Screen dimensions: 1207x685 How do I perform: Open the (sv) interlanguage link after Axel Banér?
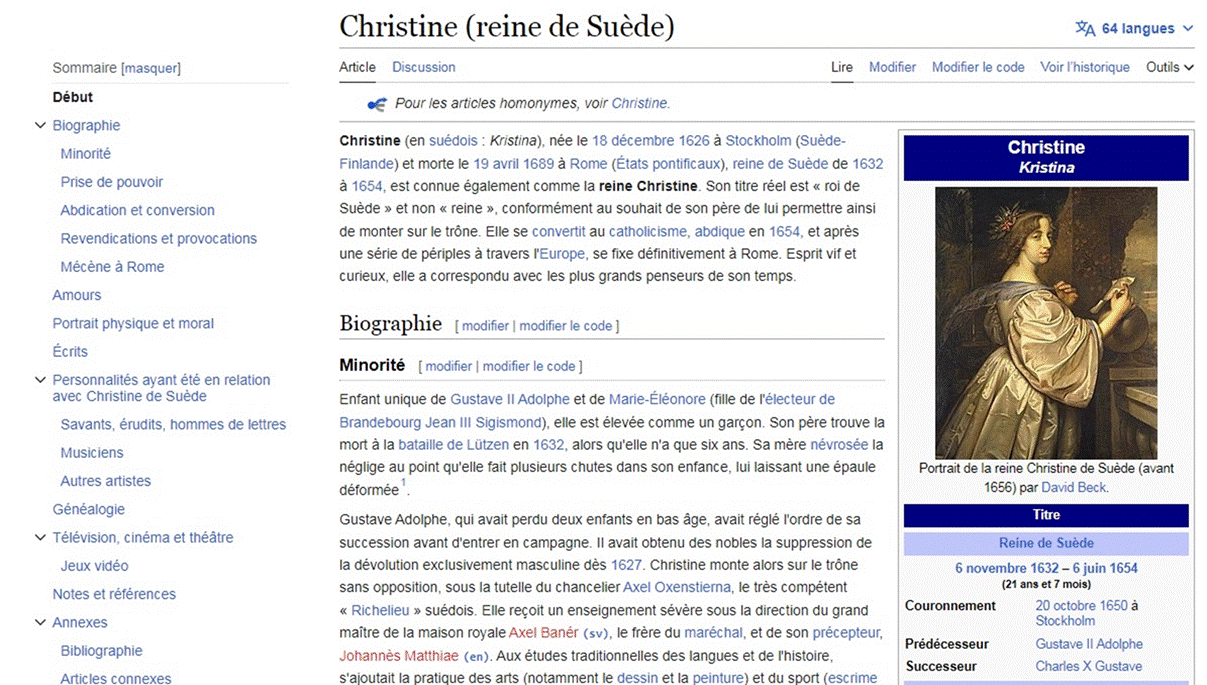click(x=596, y=633)
